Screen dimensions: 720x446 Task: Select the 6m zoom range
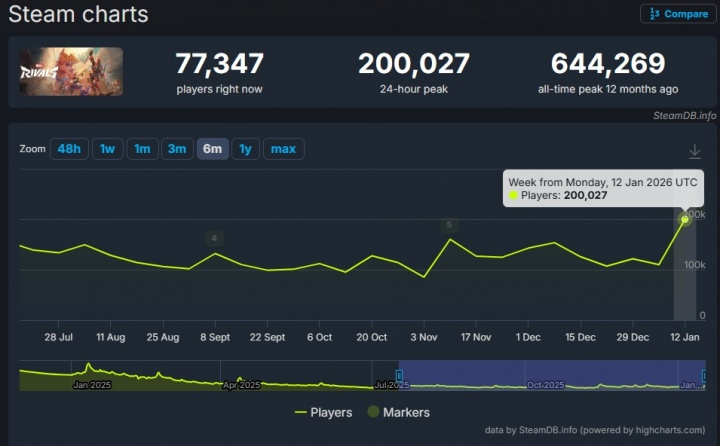click(x=213, y=149)
